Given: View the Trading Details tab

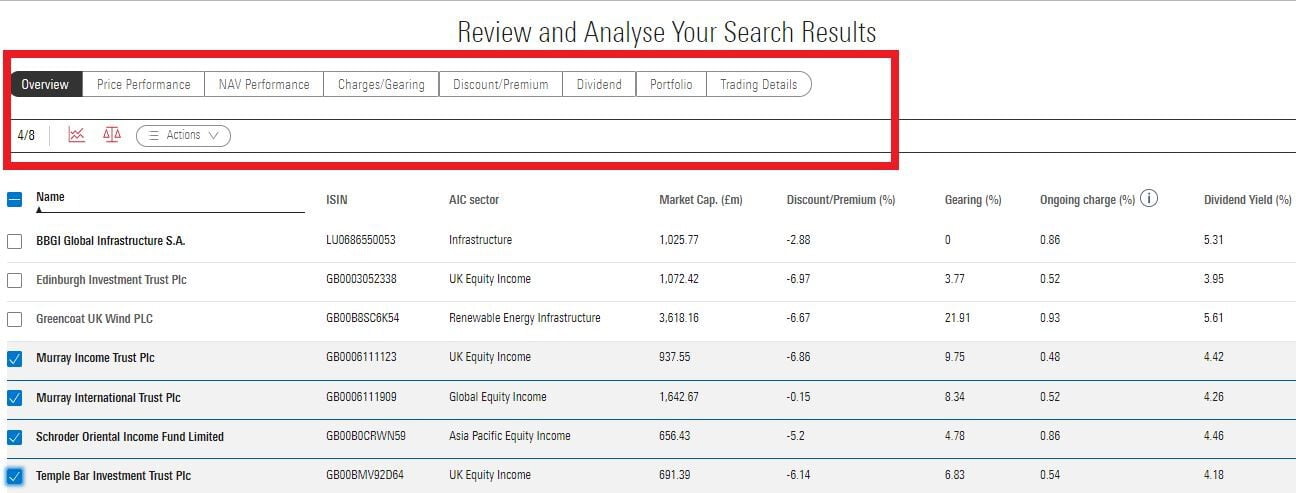Looking at the screenshot, I should click(759, 84).
